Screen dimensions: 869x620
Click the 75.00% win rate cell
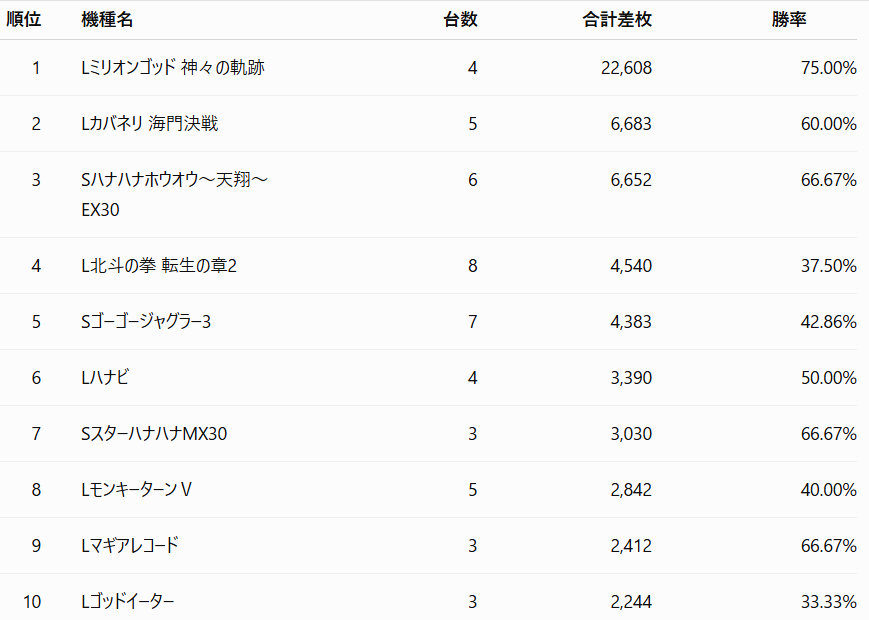(829, 68)
